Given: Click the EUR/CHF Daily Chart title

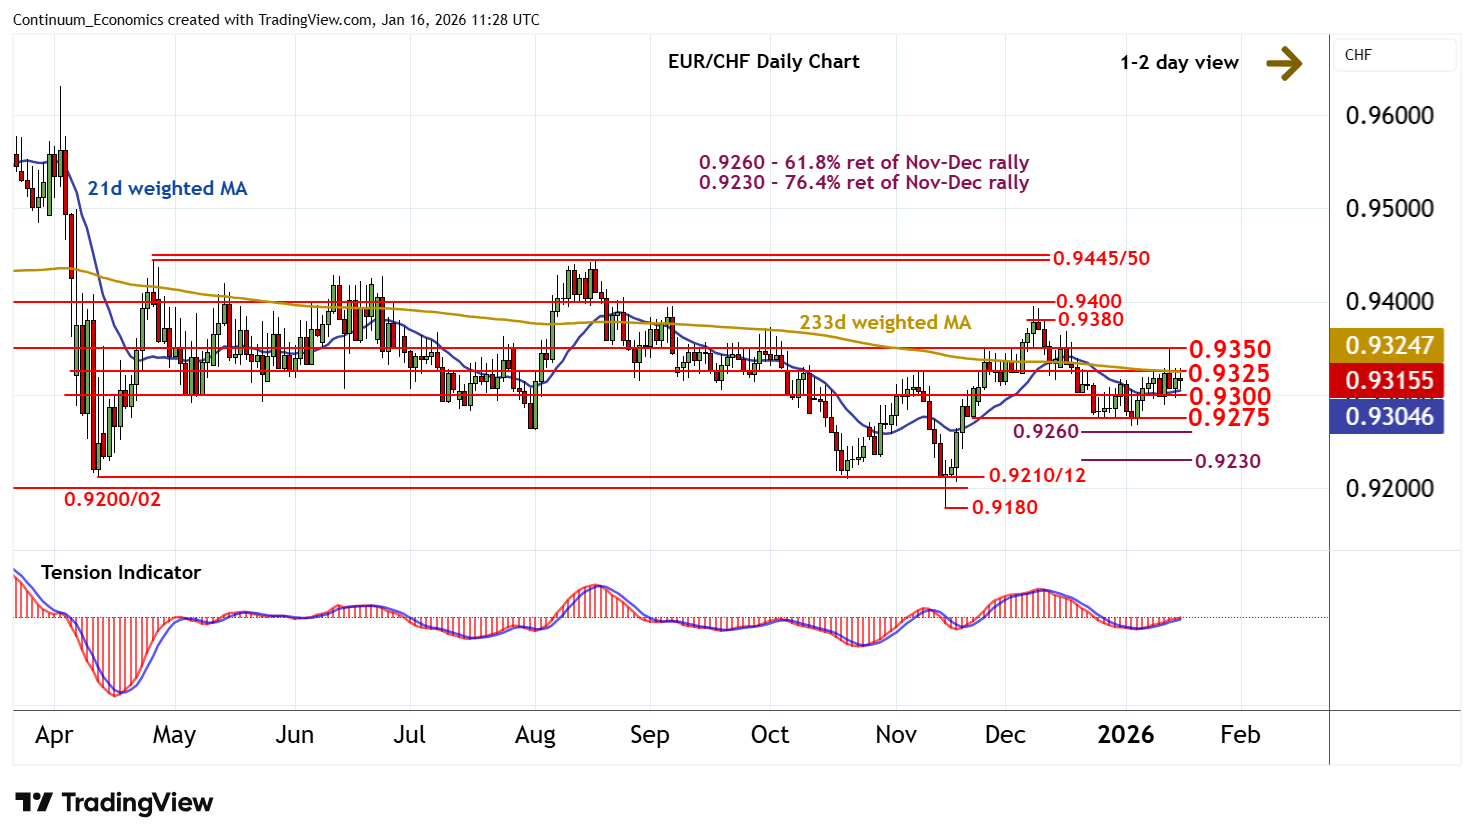Looking at the screenshot, I should click(763, 61).
